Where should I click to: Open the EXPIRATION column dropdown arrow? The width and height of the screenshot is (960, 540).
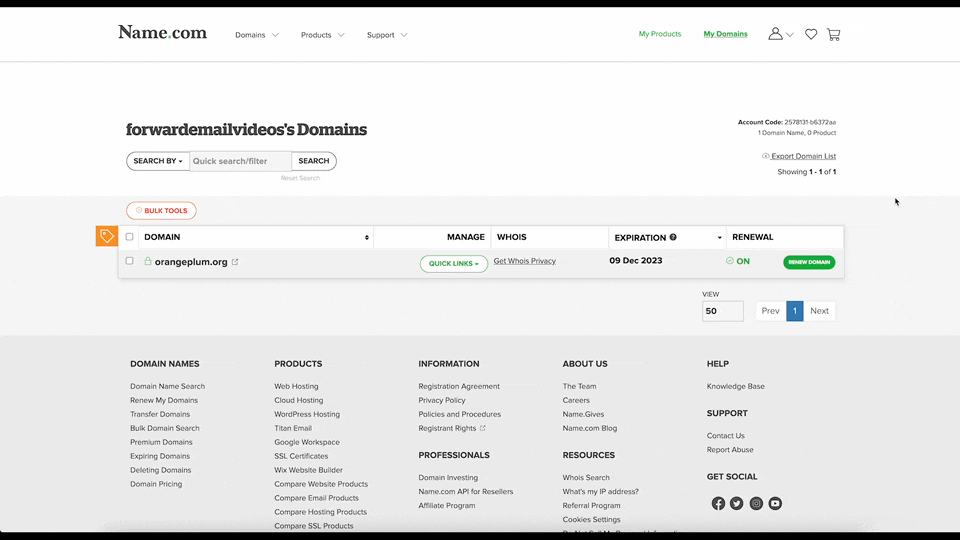tap(719, 238)
